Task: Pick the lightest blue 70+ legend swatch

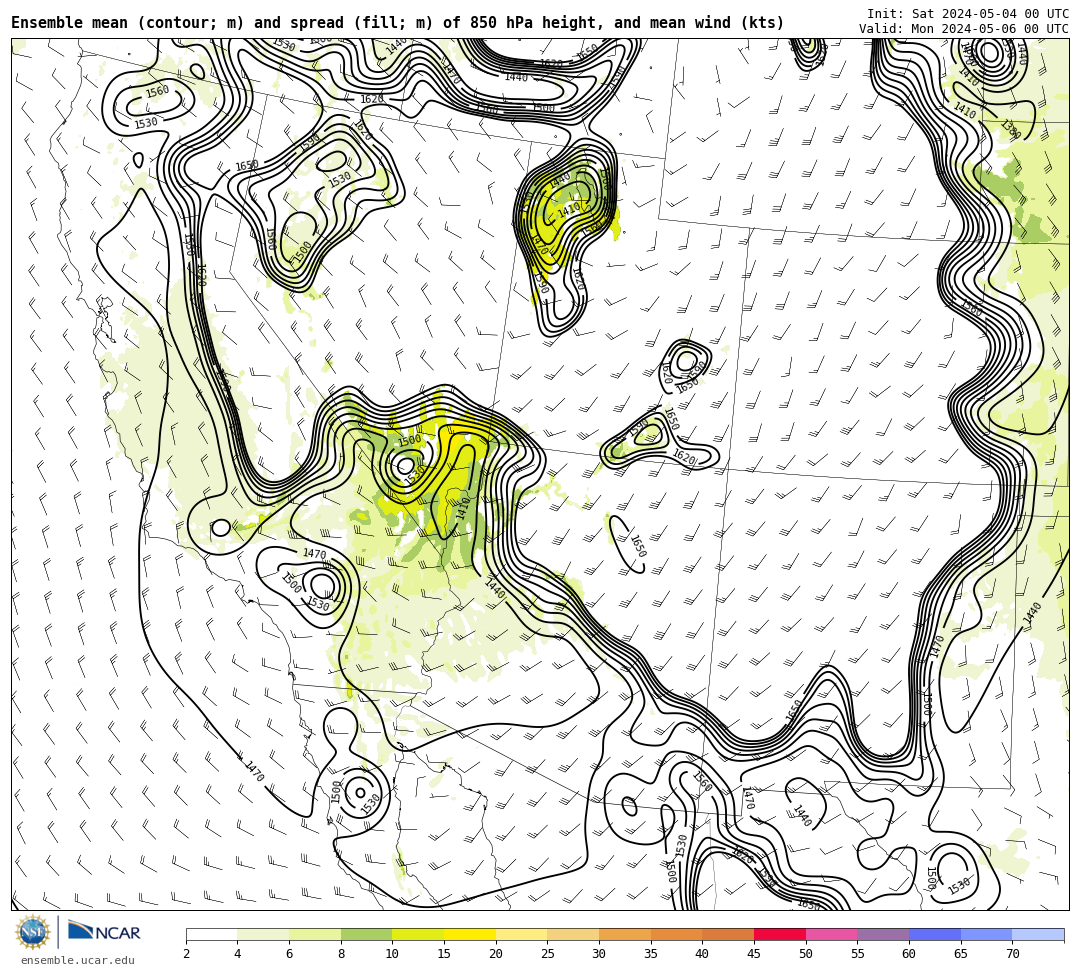Action: (x=1038, y=934)
